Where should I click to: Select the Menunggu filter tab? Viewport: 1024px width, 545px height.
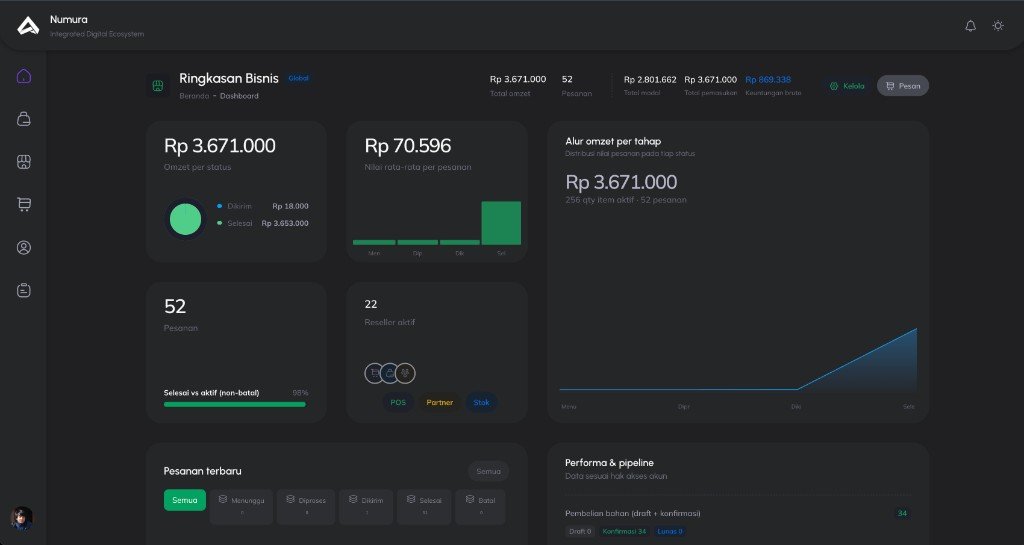pyautogui.click(x=242, y=506)
